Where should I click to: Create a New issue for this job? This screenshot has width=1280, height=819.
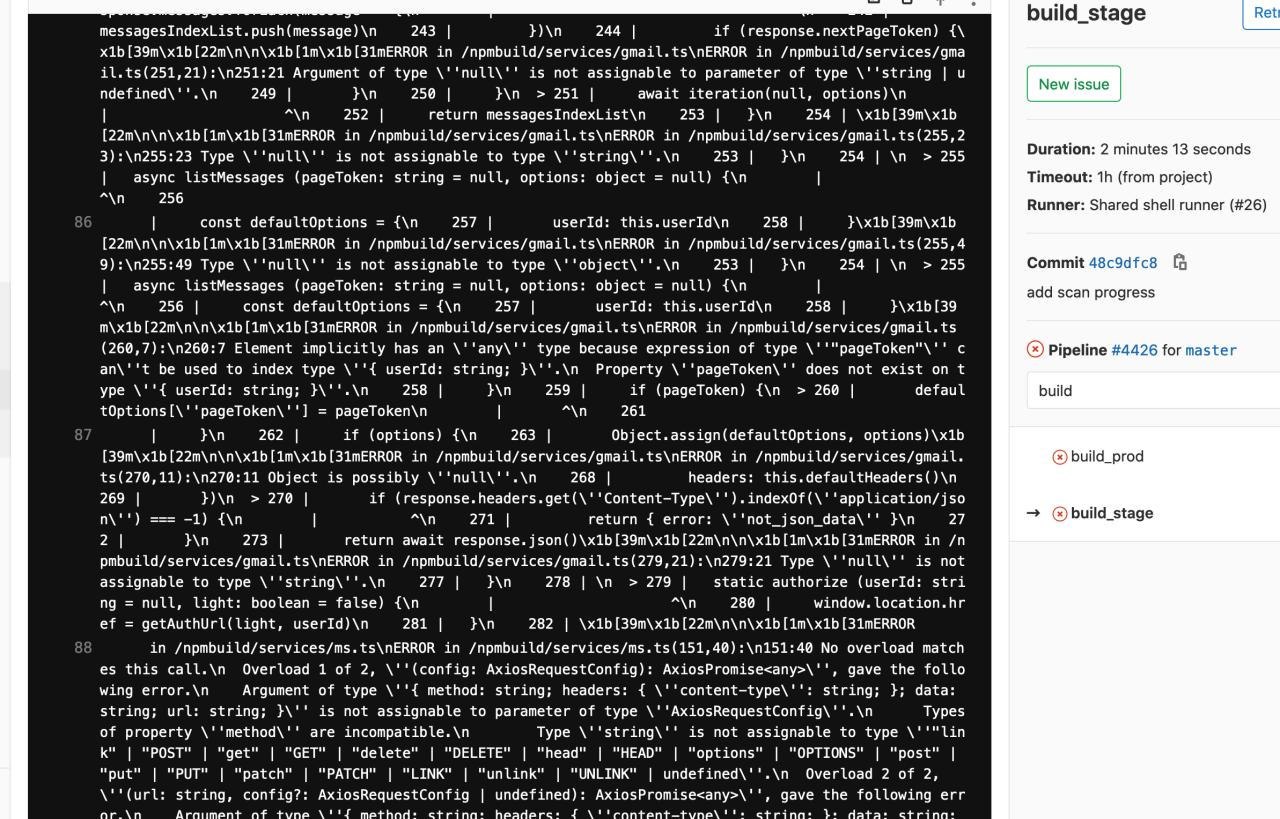pos(1074,84)
